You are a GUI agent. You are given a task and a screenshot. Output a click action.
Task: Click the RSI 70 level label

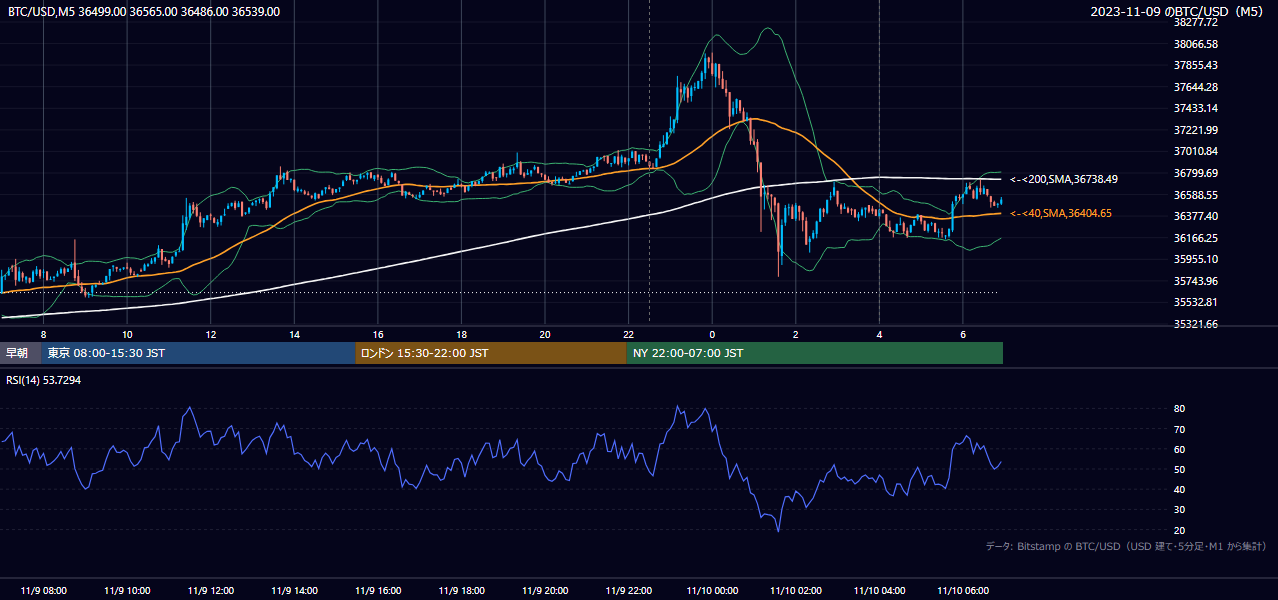pyautogui.click(x=1179, y=429)
